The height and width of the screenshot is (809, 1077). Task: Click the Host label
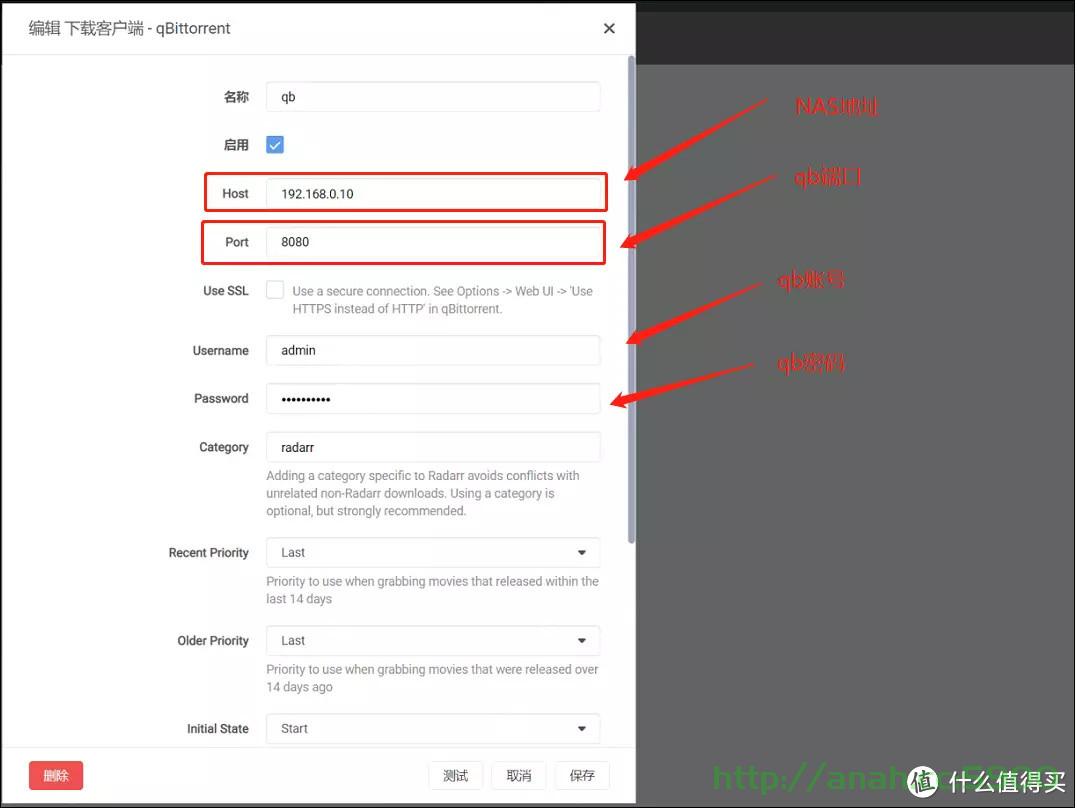(236, 194)
